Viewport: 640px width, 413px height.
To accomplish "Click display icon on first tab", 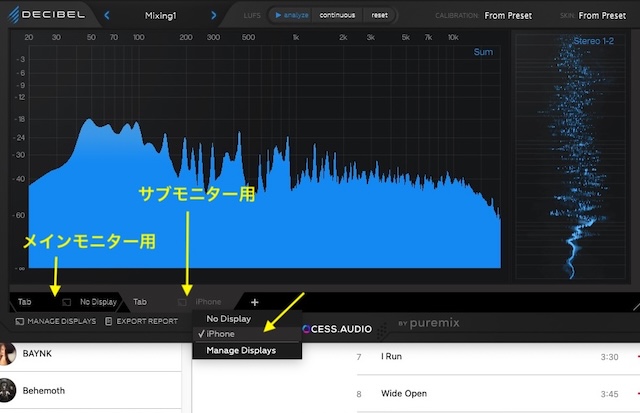I will [x=66, y=301].
